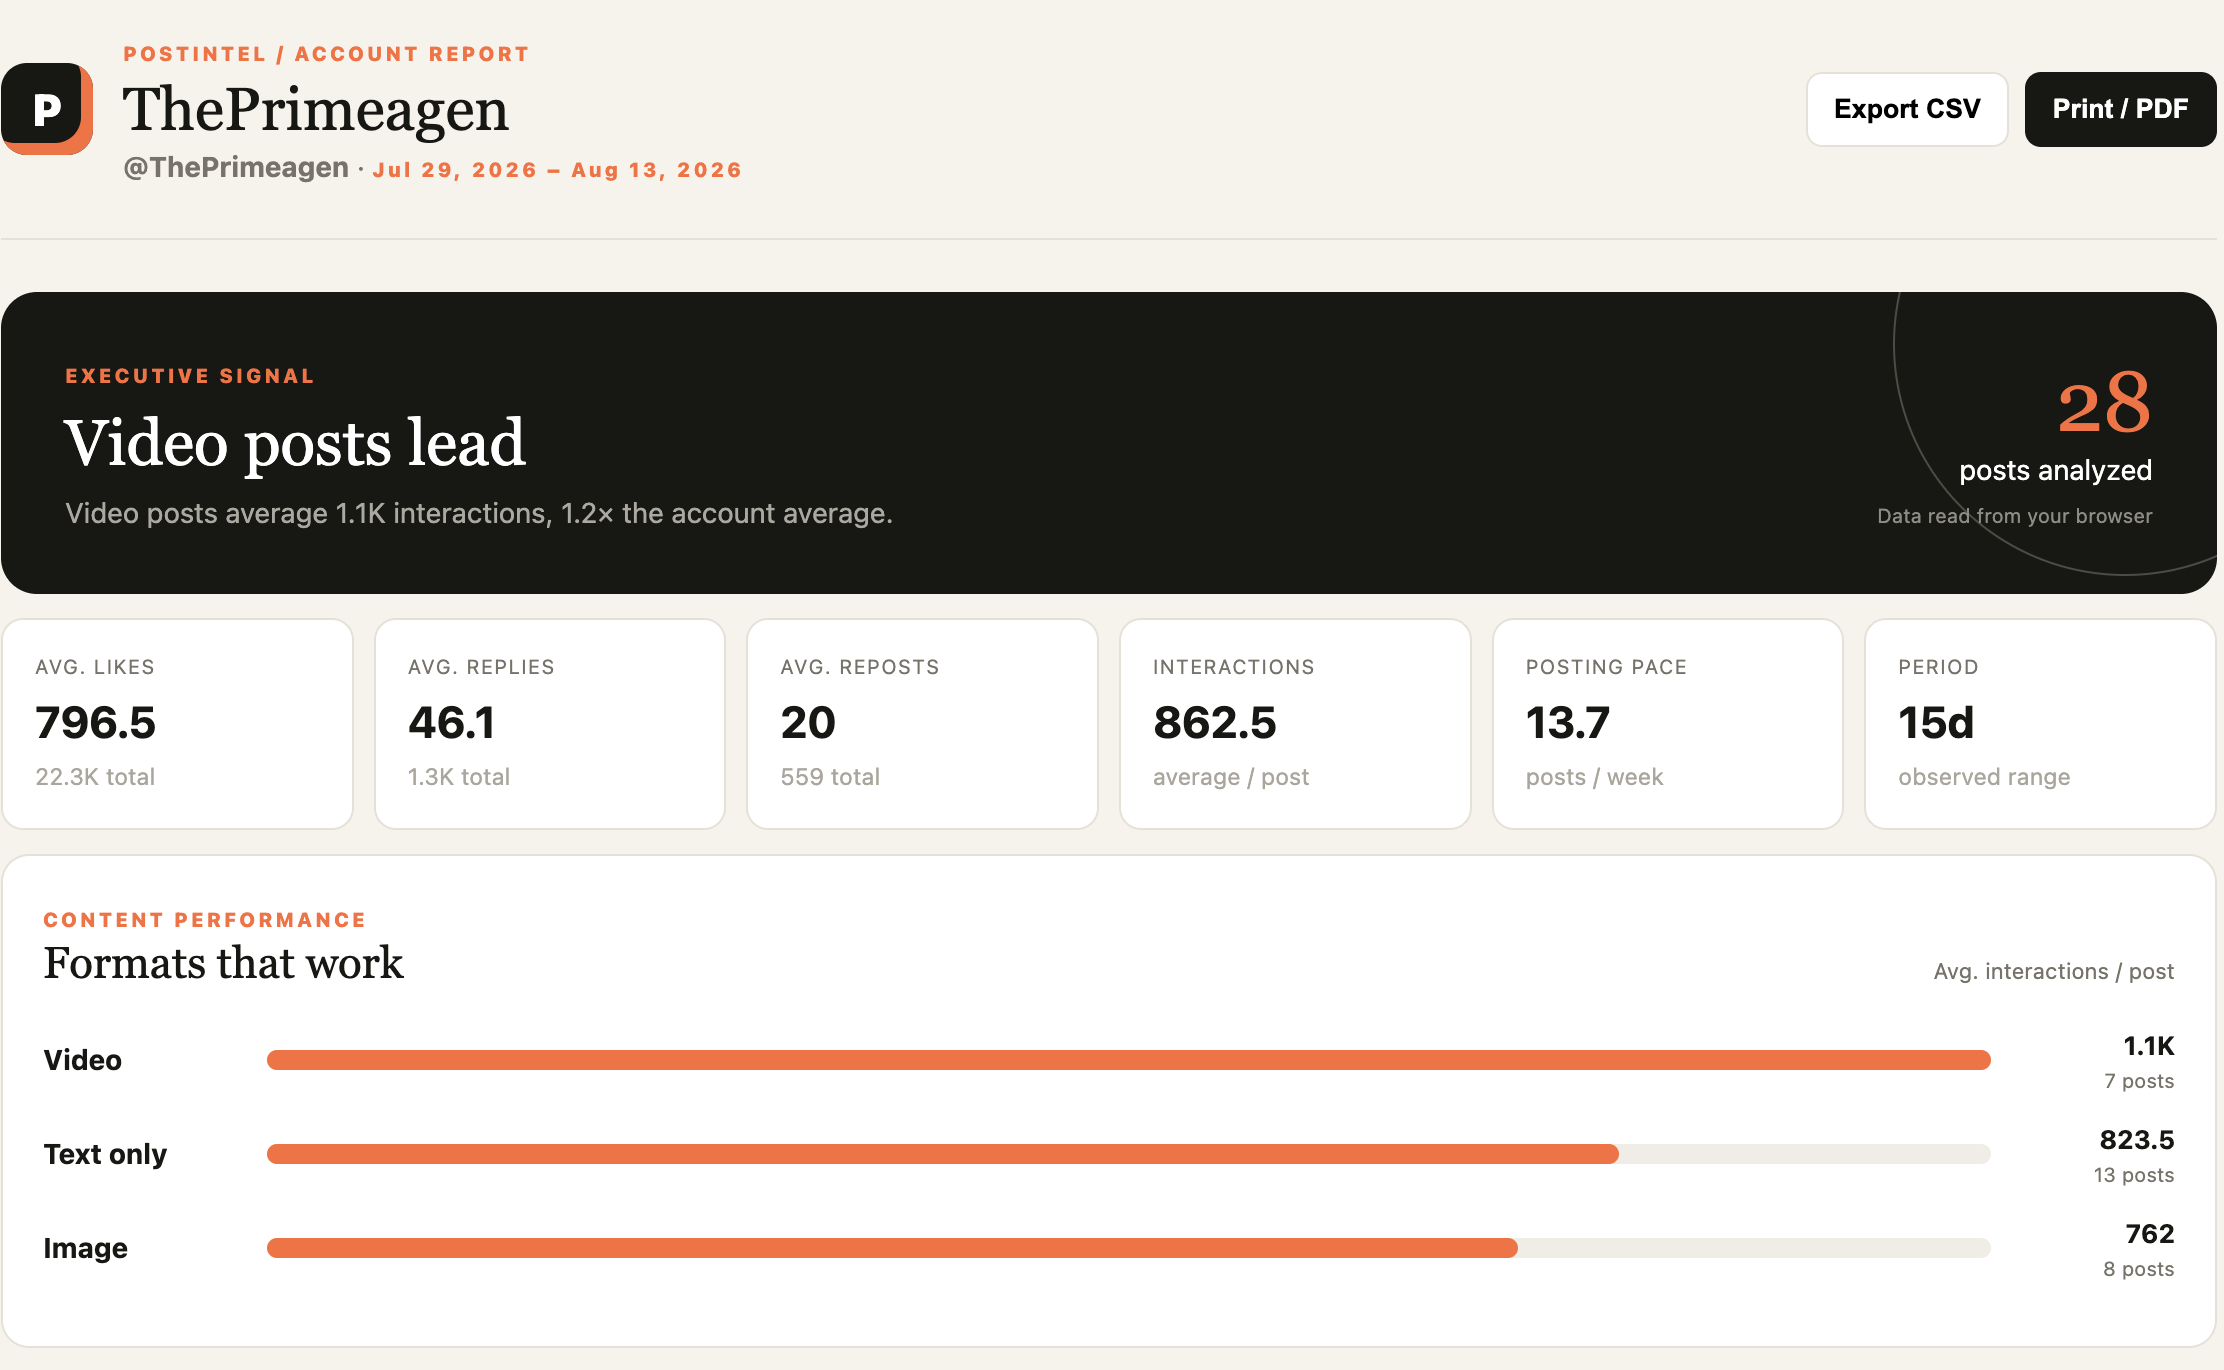The image size is (2224, 1370).
Task: Click the Video value 1.1K
Action: pyautogui.click(x=2149, y=1046)
